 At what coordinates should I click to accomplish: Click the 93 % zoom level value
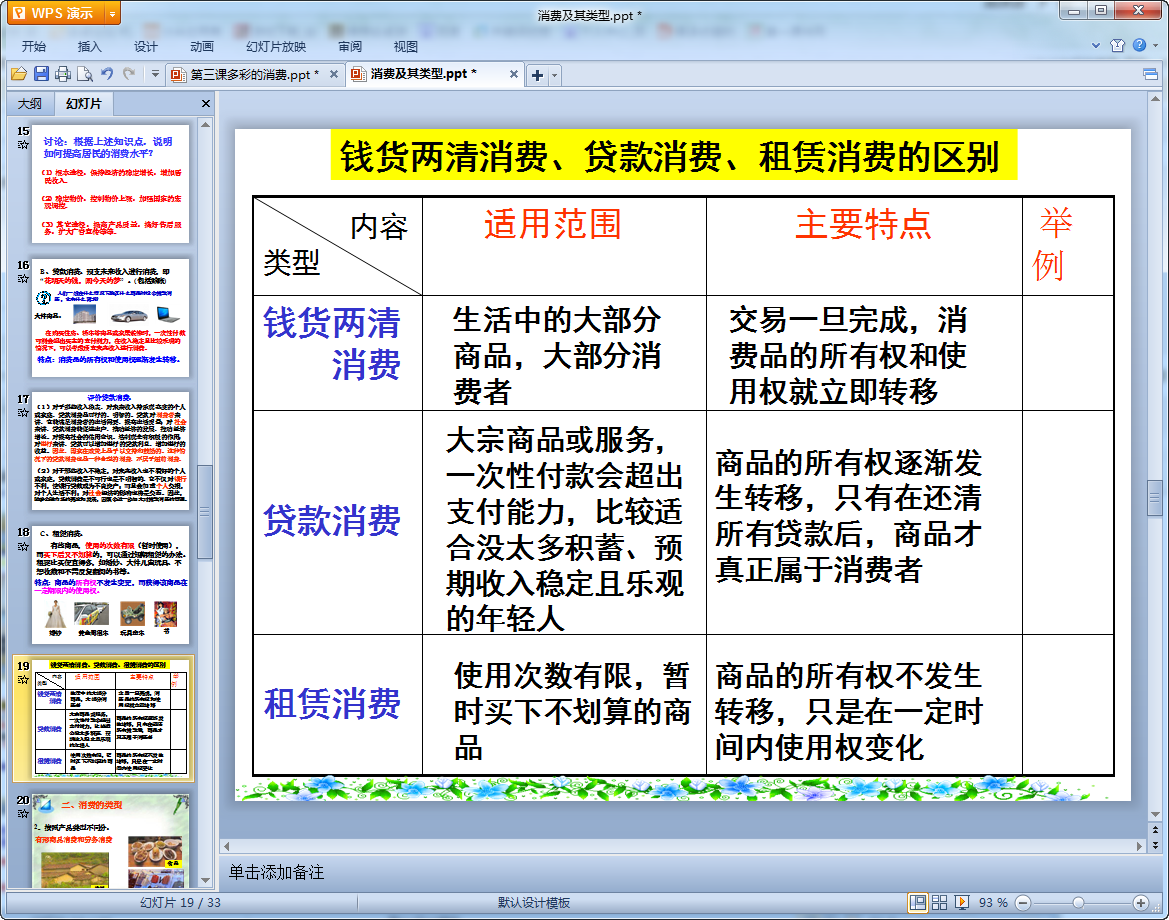[993, 903]
